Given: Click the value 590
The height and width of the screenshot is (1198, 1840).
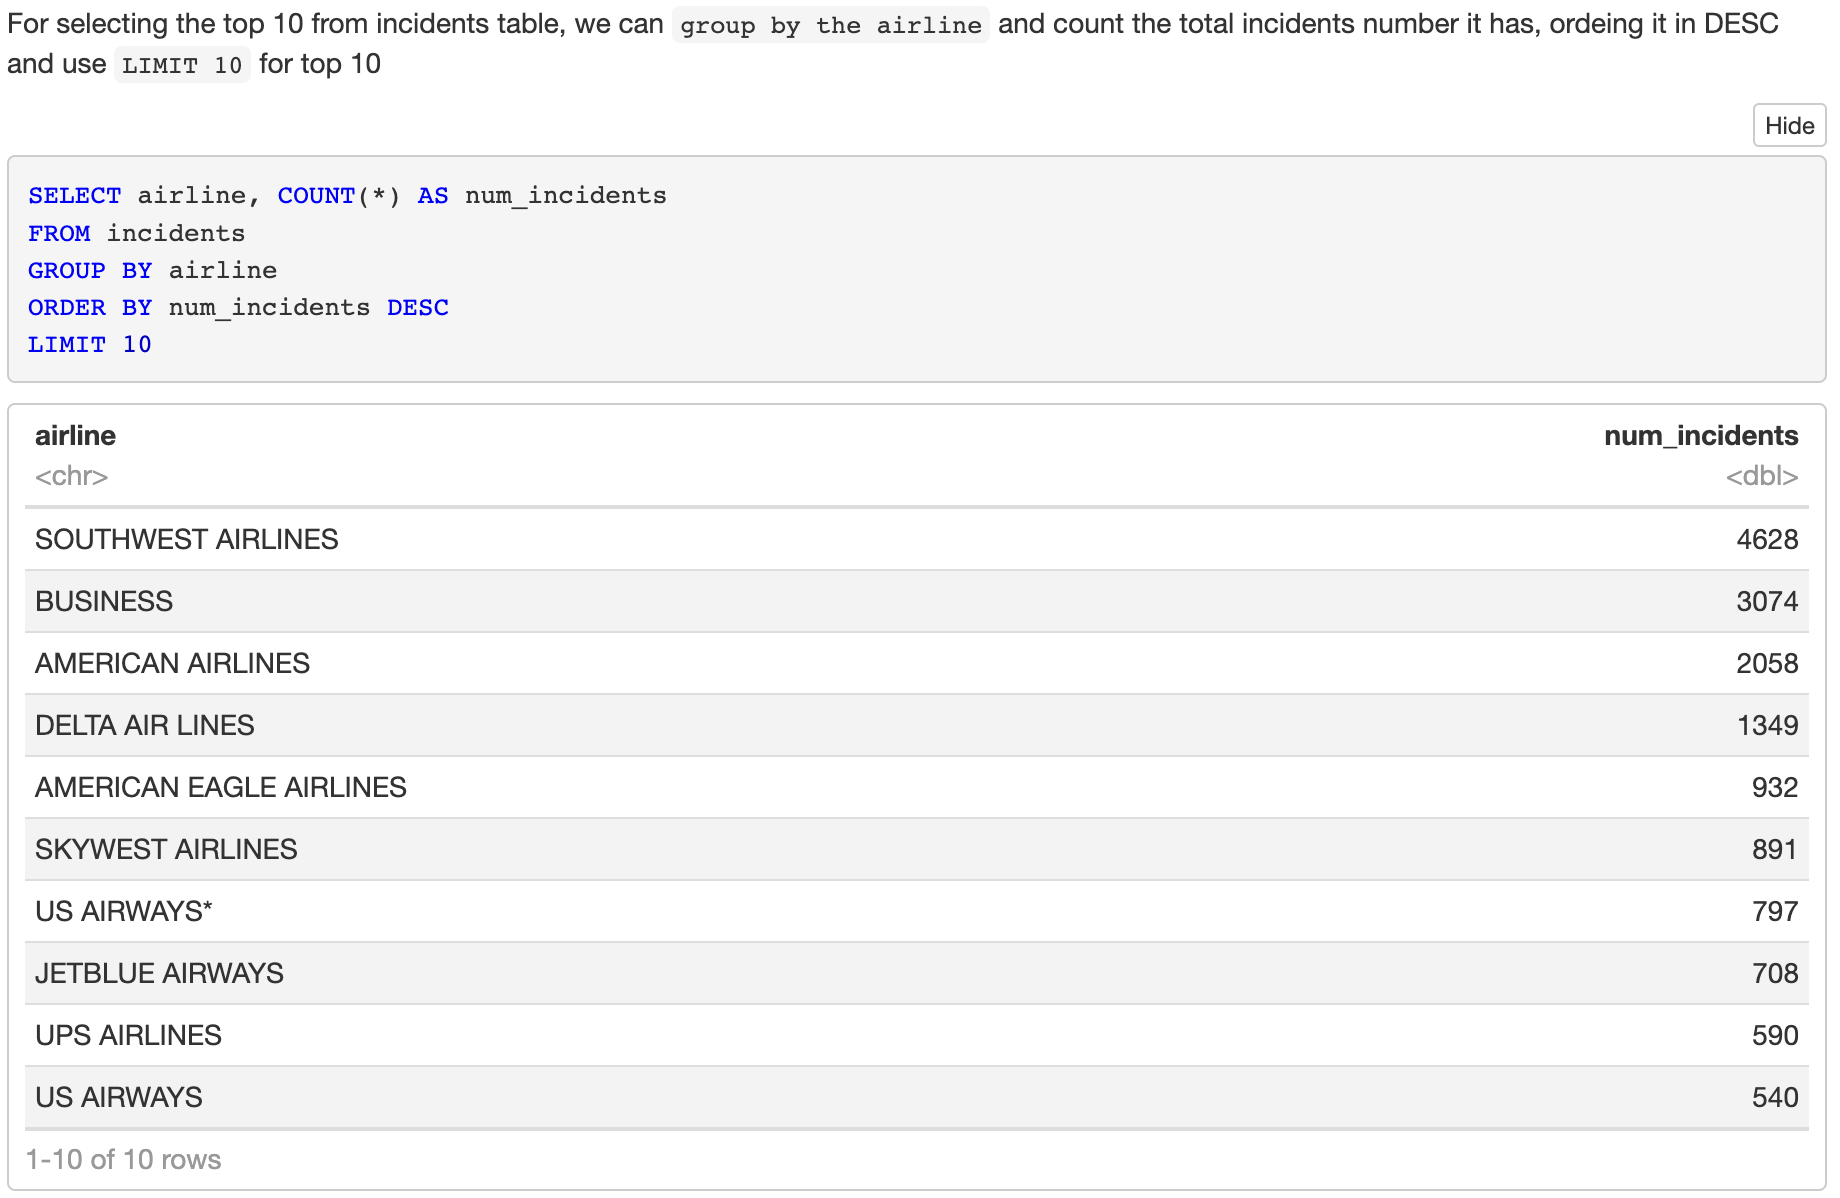Looking at the screenshot, I should pyautogui.click(x=1775, y=1035).
